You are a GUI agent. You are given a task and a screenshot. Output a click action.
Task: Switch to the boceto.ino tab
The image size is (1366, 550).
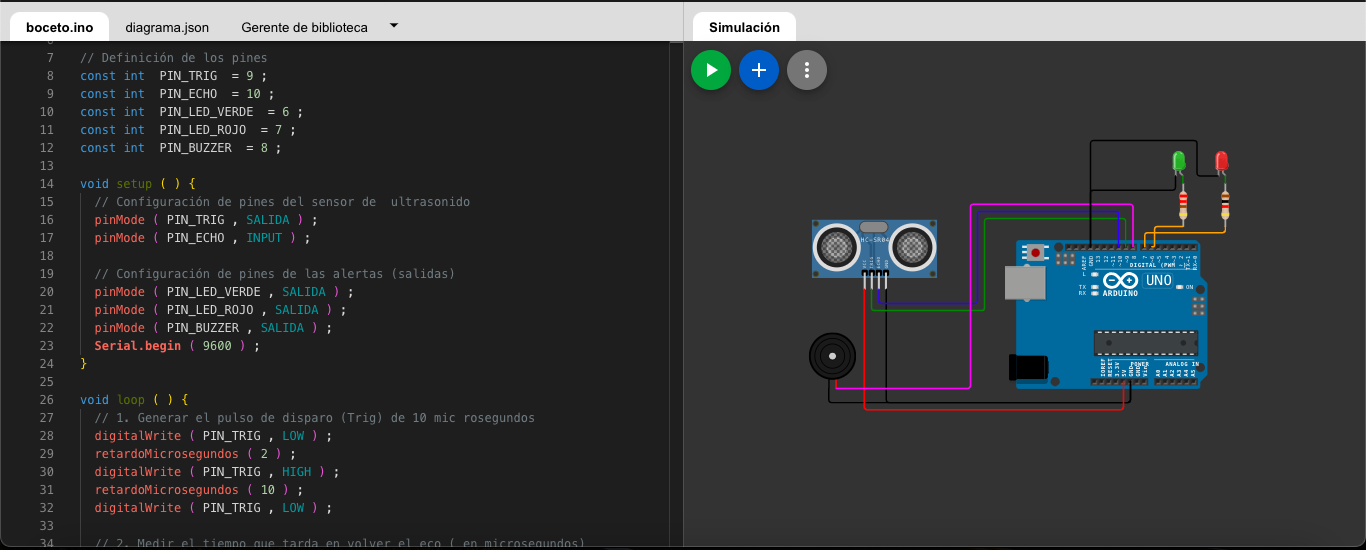pyautogui.click(x=60, y=27)
